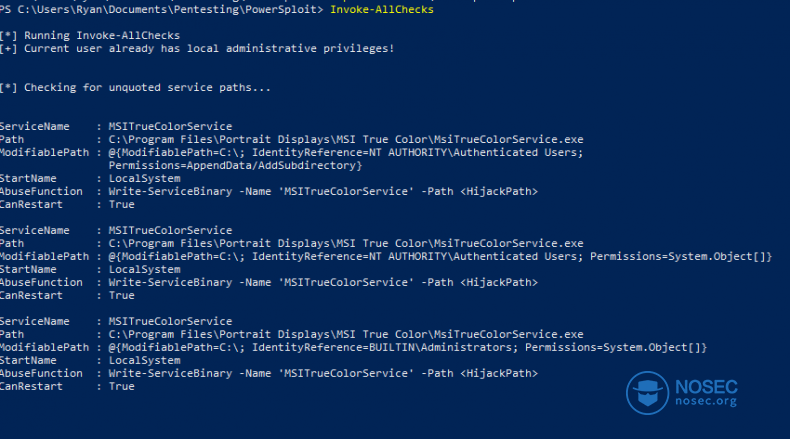Click the first CanRestart True value
Image resolution: width=790 pixels, height=439 pixels.
pyautogui.click(x=121, y=205)
